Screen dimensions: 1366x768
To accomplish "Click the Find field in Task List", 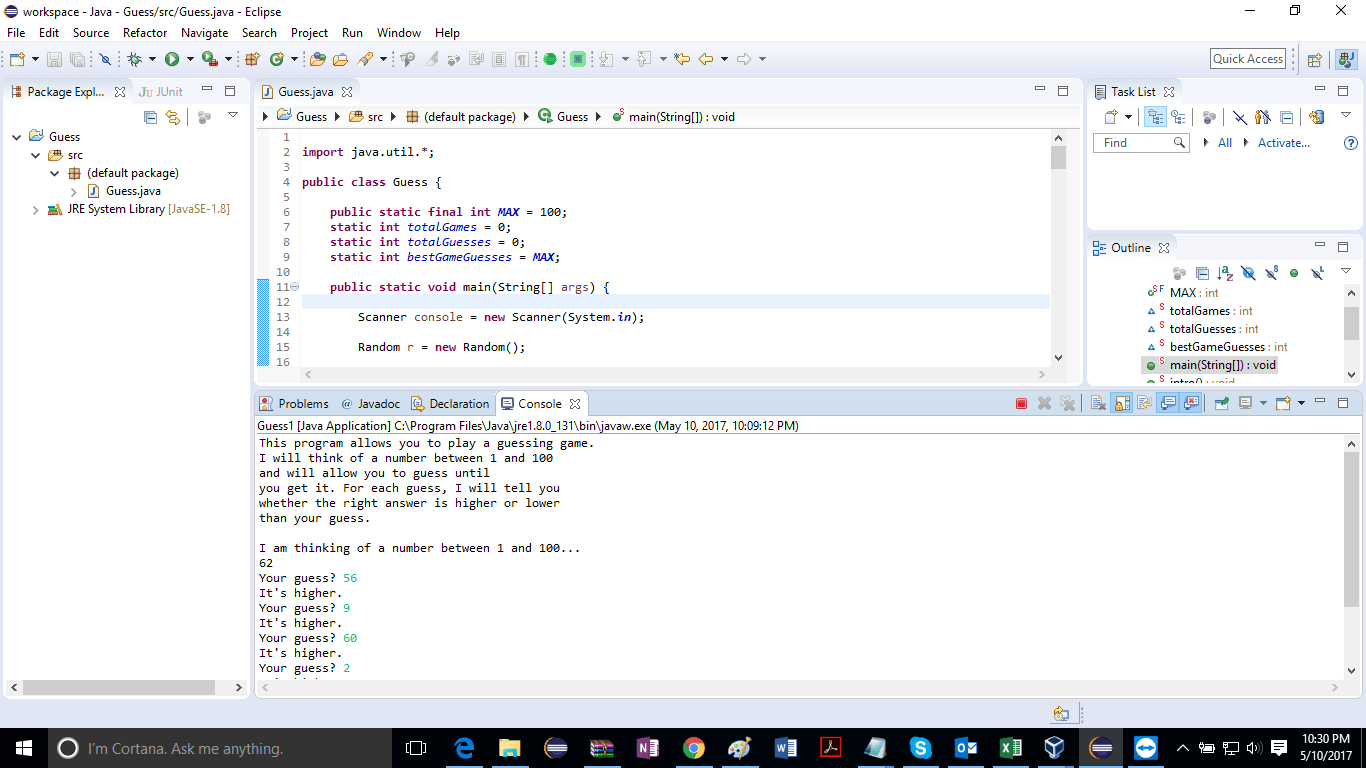I will pos(1141,143).
